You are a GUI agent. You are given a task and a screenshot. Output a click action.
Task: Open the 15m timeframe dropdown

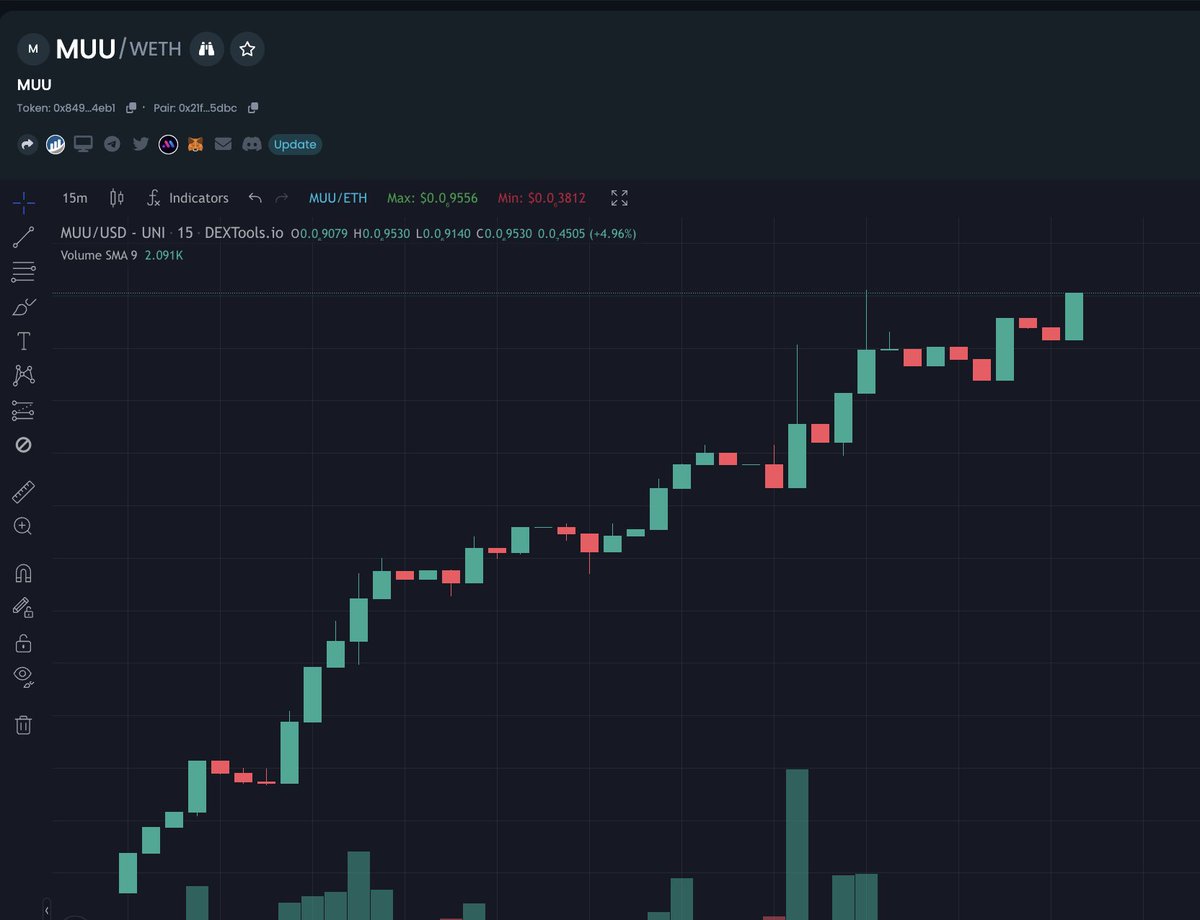pyautogui.click(x=74, y=198)
